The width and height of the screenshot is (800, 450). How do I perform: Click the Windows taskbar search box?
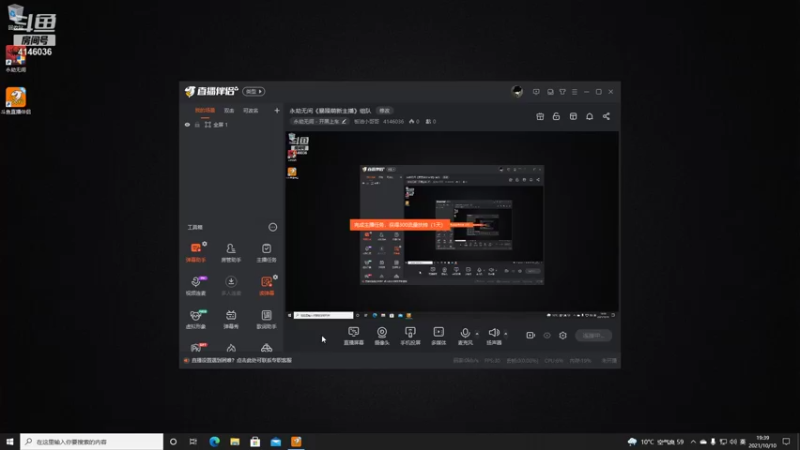coord(92,442)
